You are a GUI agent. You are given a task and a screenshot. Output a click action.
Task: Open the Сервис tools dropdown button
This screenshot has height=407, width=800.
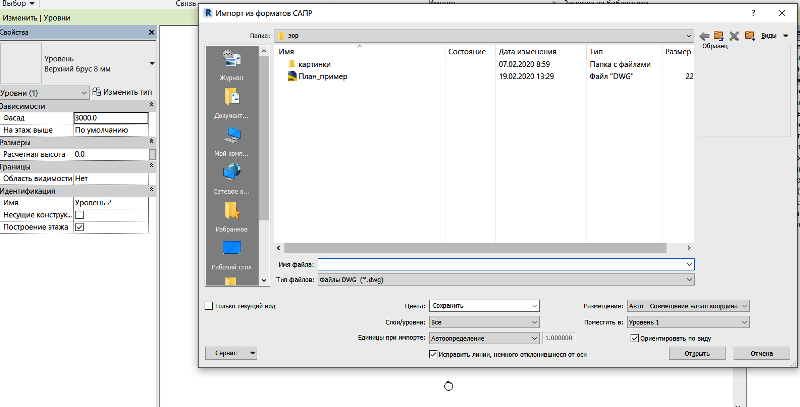pyautogui.click(x=231, y=353)
